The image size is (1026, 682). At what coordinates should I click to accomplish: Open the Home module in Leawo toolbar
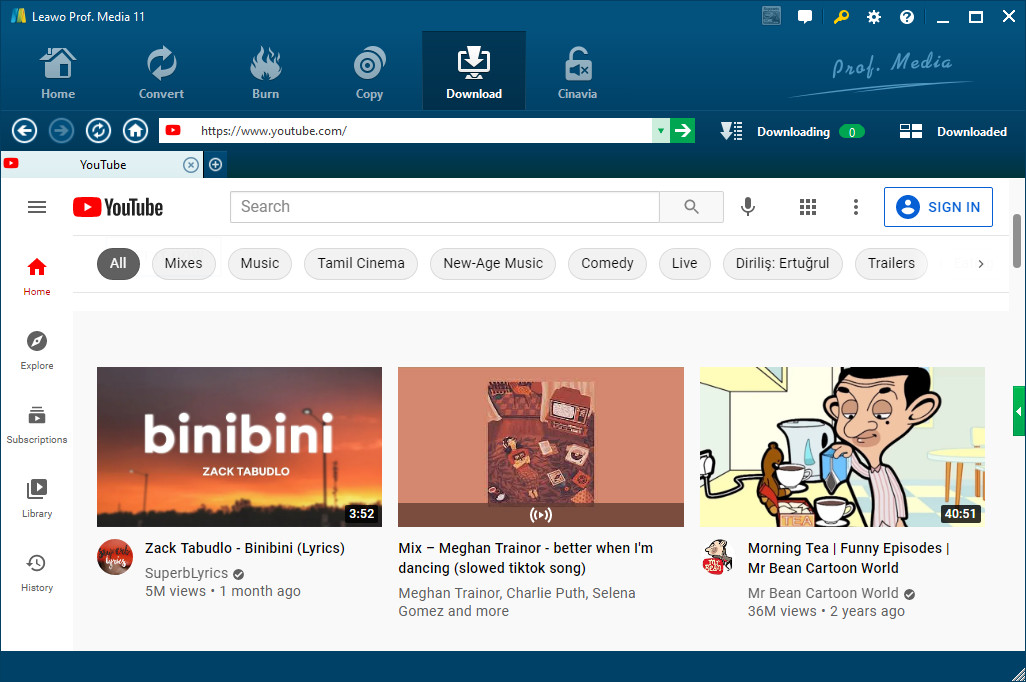point(58,73)
